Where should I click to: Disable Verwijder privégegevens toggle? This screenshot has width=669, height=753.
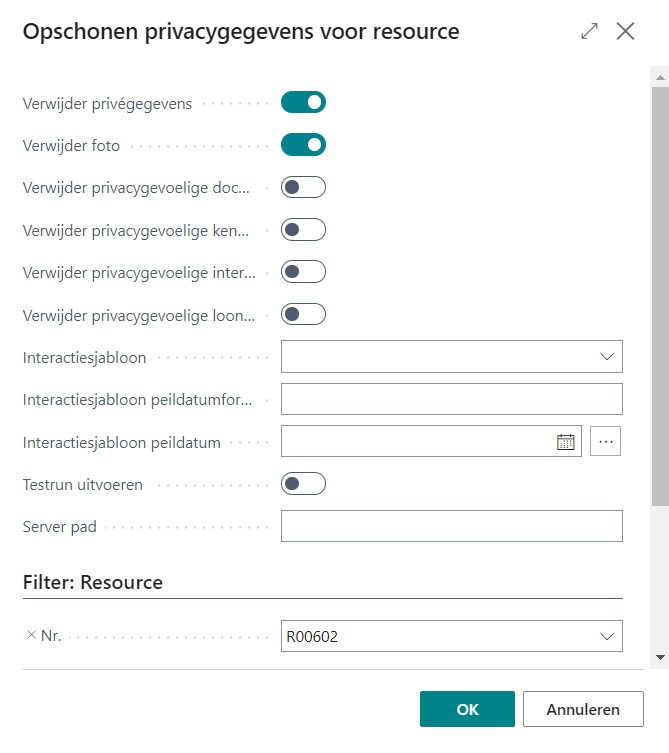click(x=303, y=102)
